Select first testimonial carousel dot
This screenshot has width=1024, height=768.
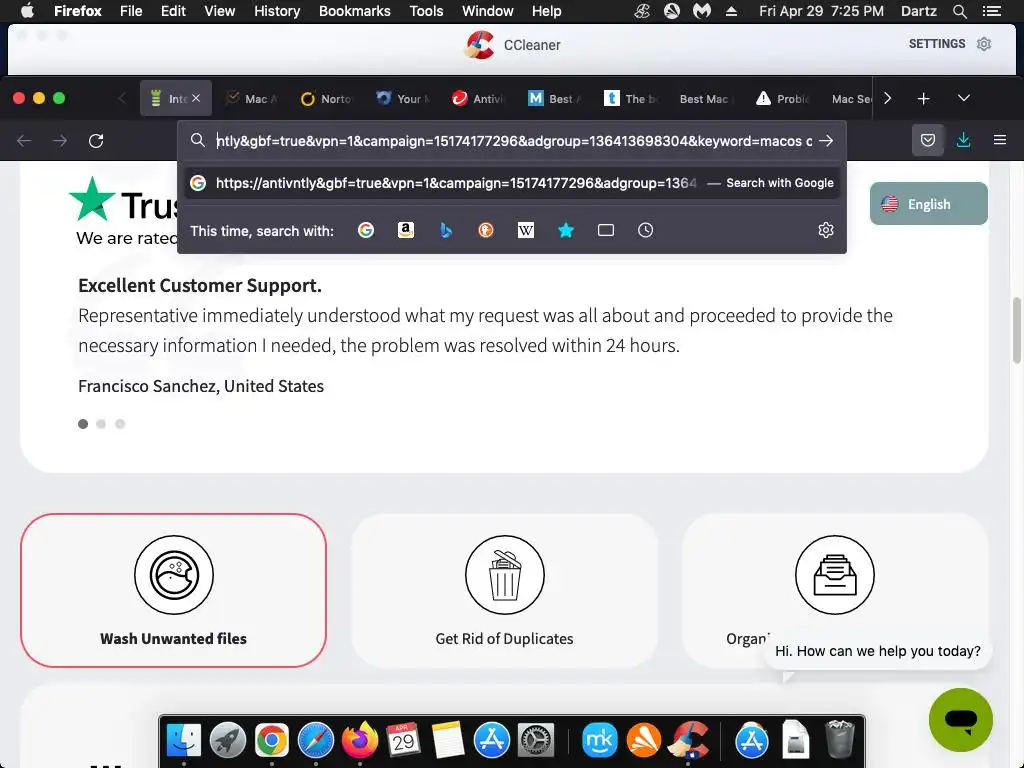(83, 424)
